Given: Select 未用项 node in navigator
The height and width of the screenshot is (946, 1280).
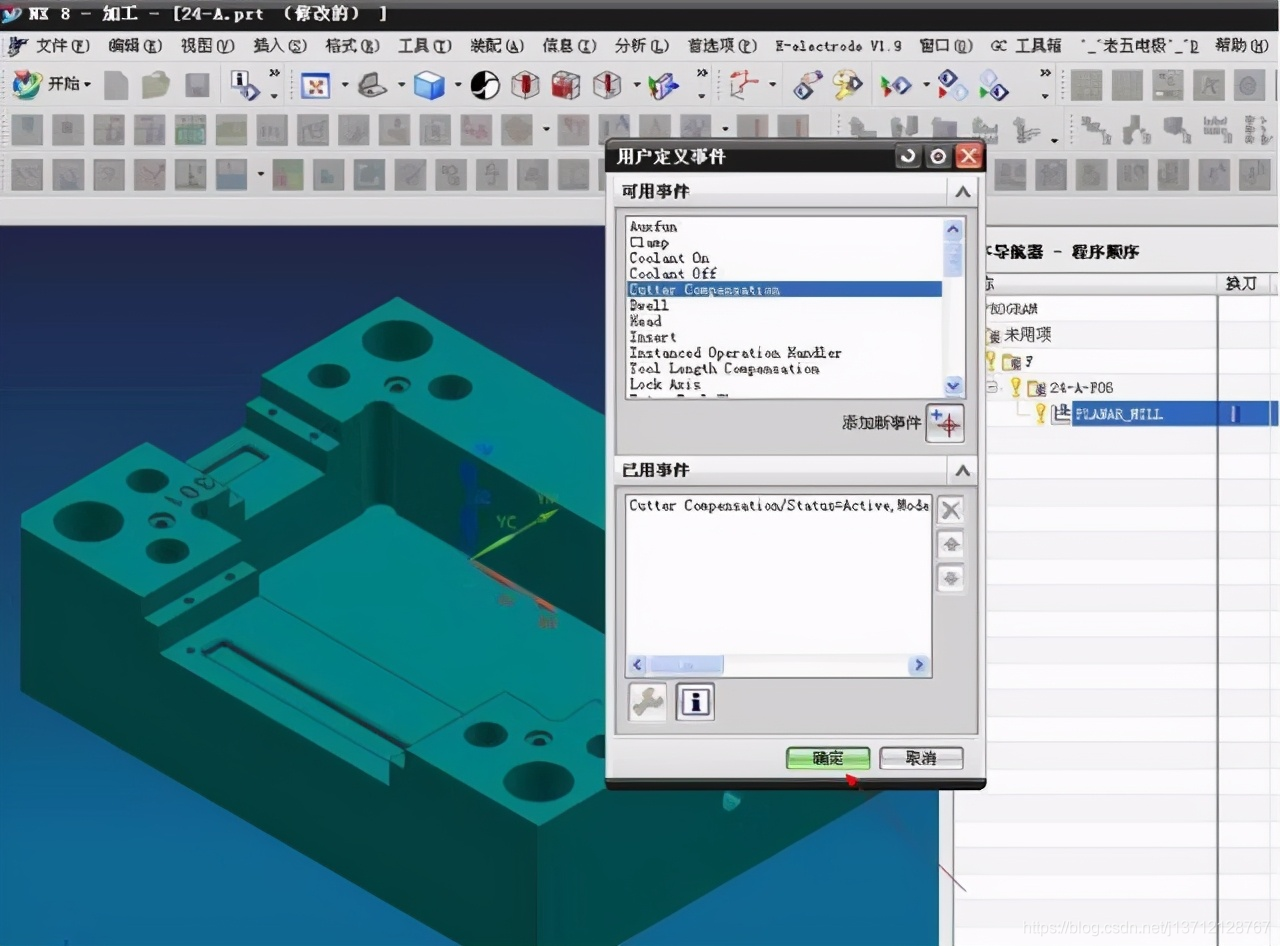Looking at the screenshot, I should (x=1028, y=335).
